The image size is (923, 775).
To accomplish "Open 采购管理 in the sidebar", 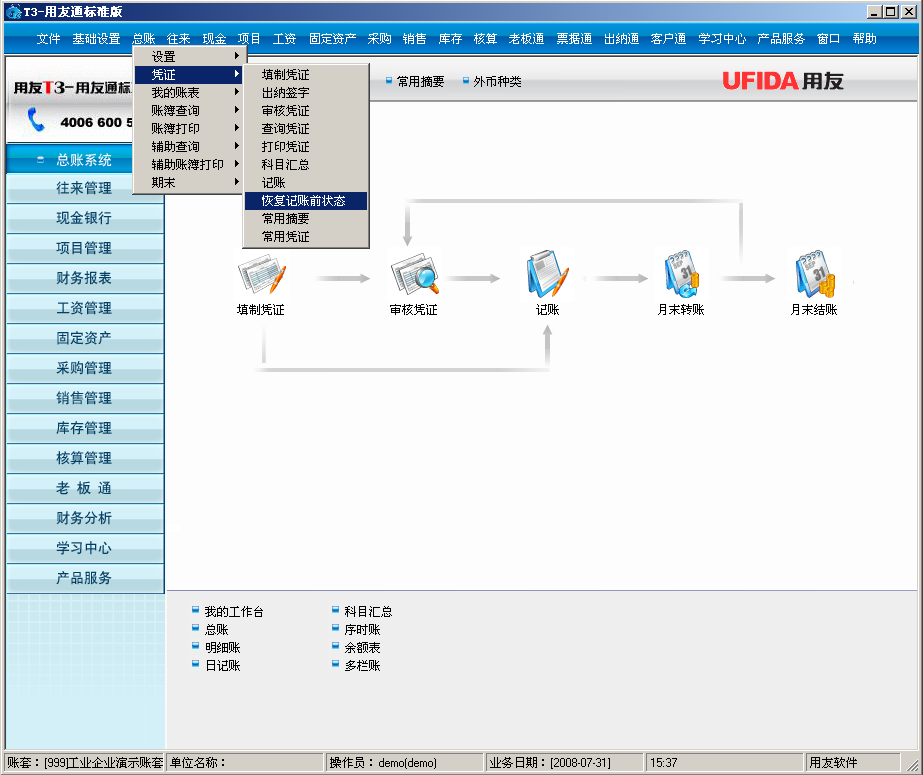I will 85,368.
